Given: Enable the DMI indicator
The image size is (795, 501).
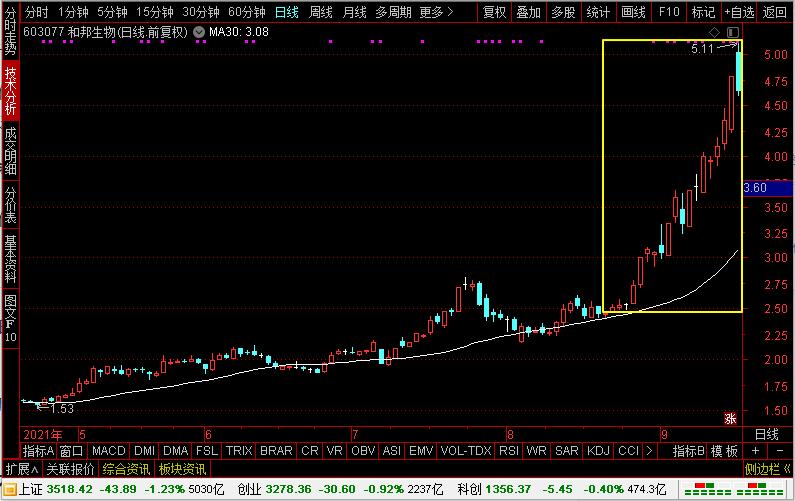Looking at the screenshot, I should tap(144, 451).
